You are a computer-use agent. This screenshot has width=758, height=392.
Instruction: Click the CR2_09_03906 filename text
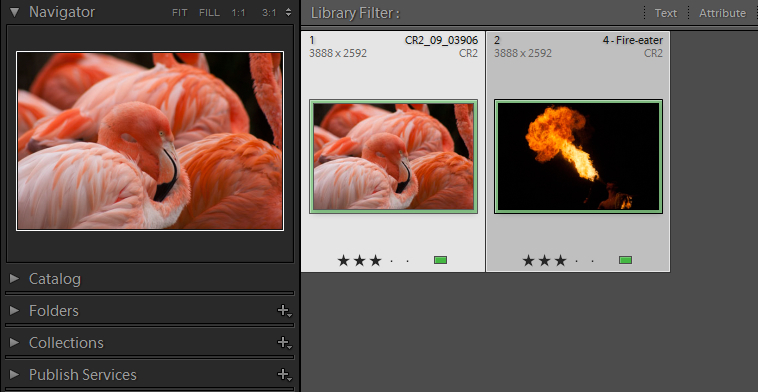(441, 41)
